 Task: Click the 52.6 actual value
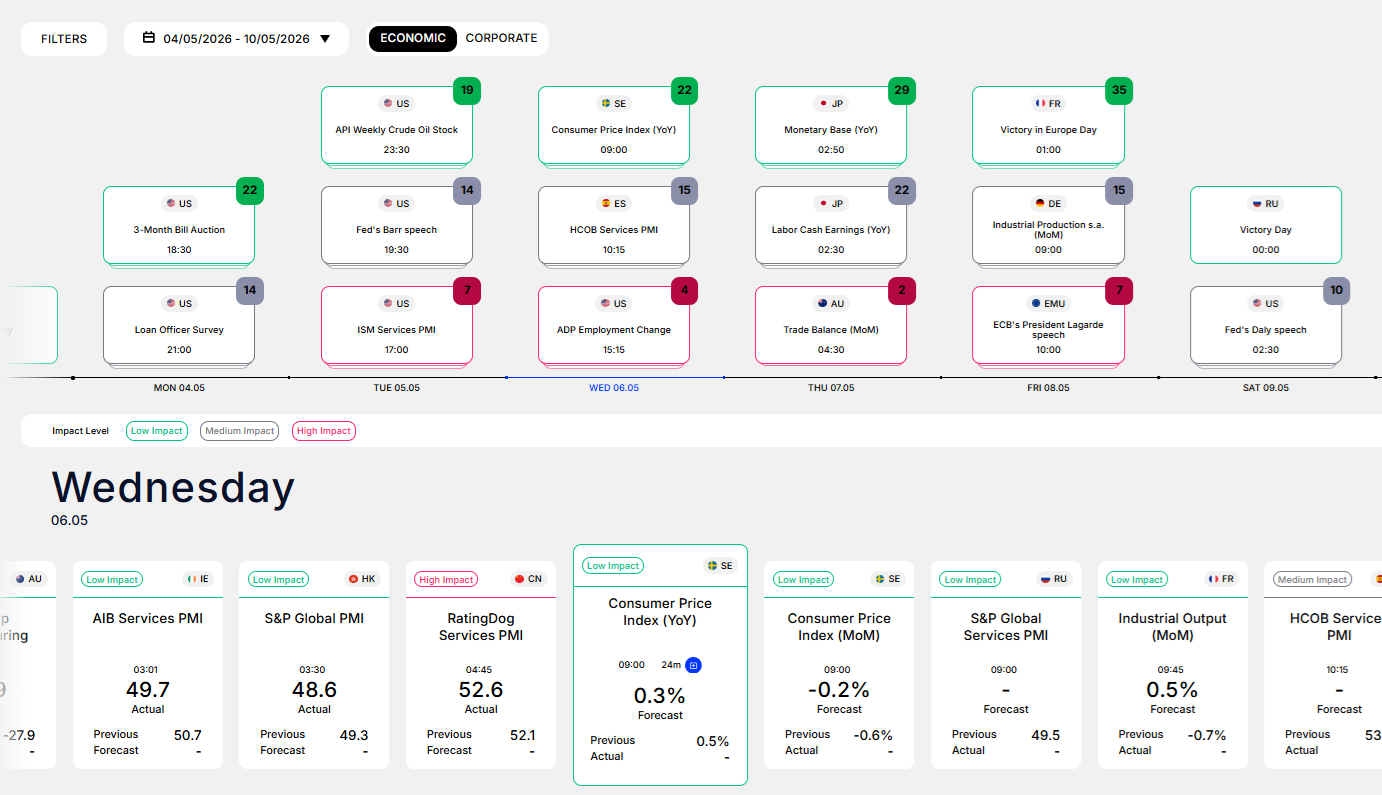coord(481,690)
